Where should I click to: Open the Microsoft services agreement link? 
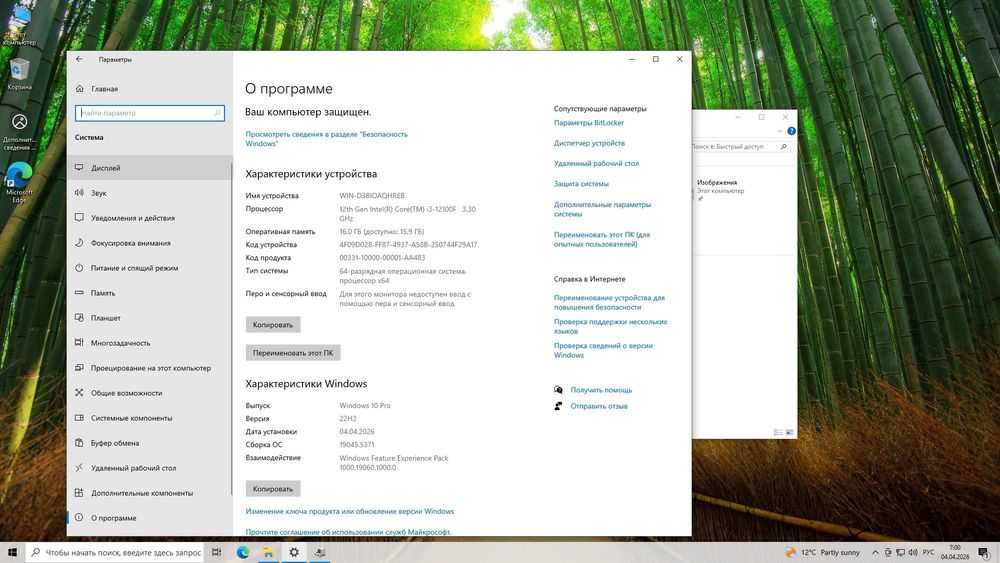click(x=348, y=532)
